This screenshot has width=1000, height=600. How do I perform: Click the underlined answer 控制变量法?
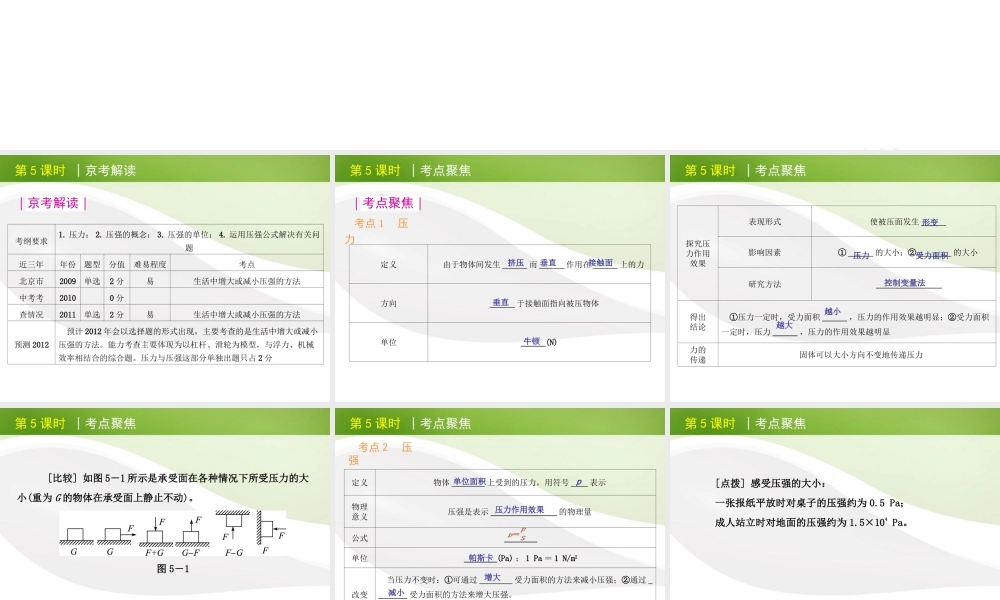coord(904,283)
